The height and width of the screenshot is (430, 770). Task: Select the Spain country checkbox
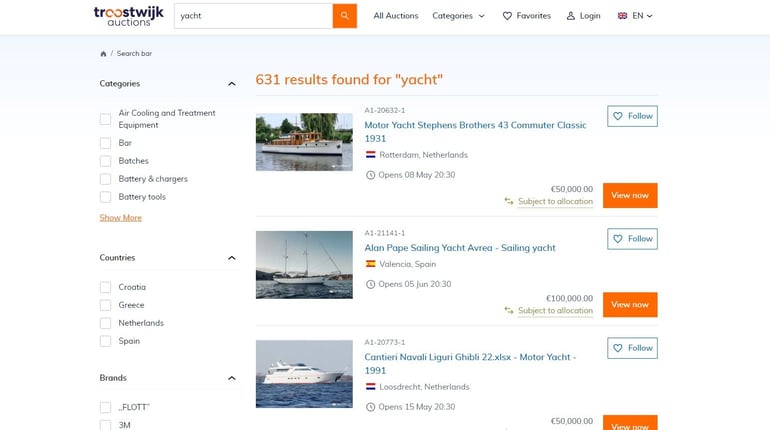(x=105, y=341)
